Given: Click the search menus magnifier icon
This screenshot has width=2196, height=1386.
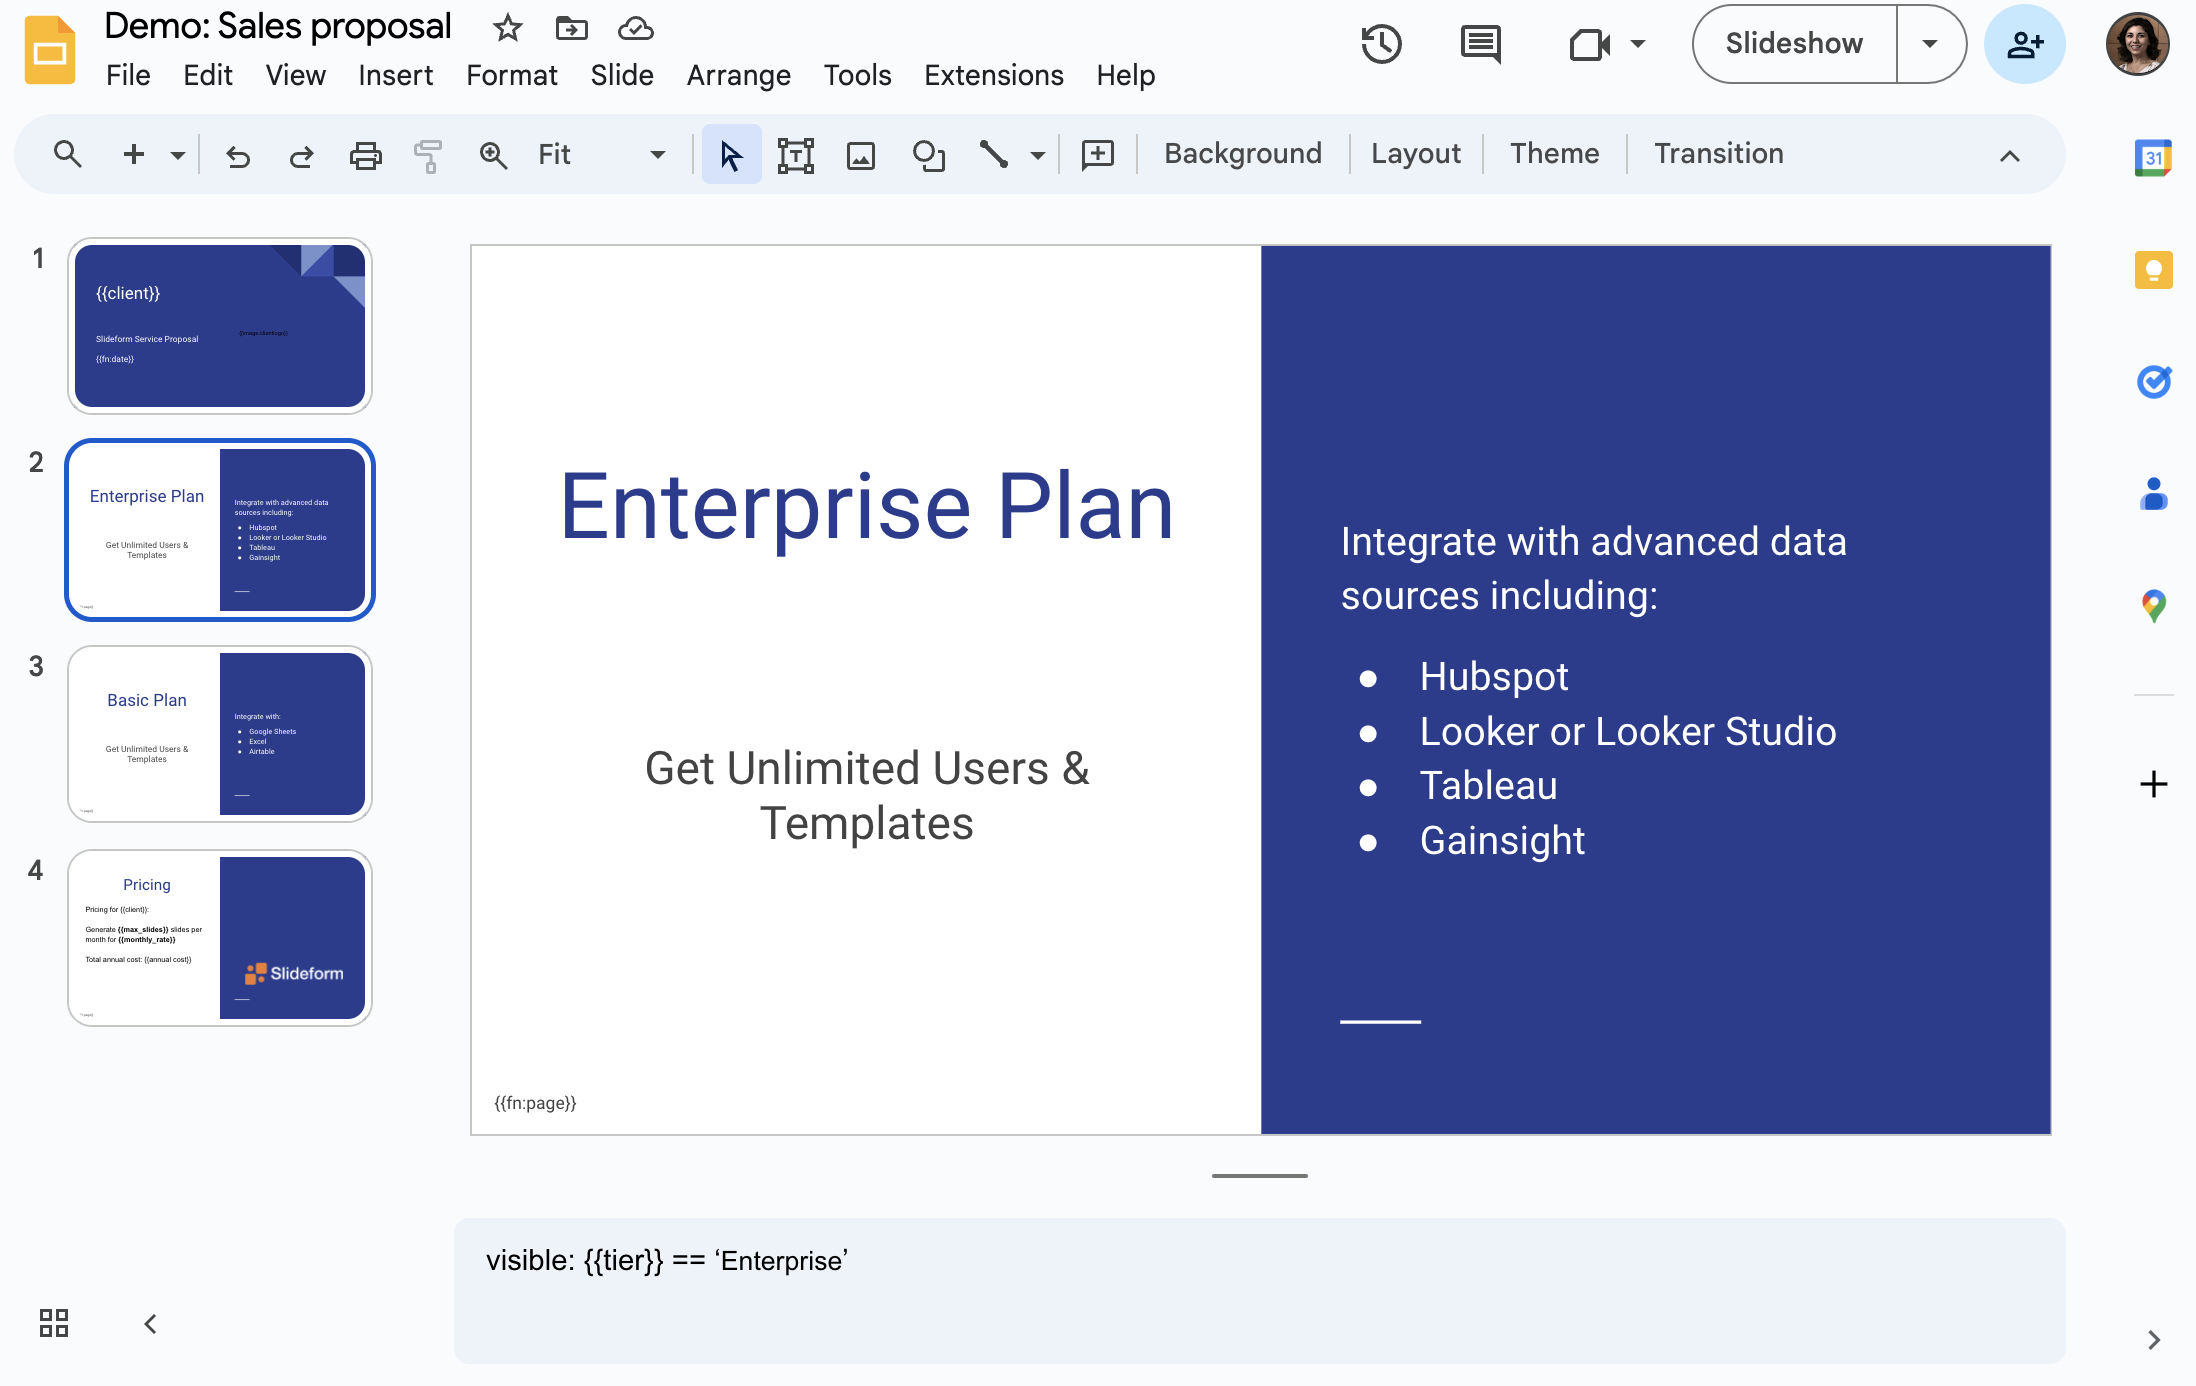Looking at the screenshot, I should click(67, 154).
